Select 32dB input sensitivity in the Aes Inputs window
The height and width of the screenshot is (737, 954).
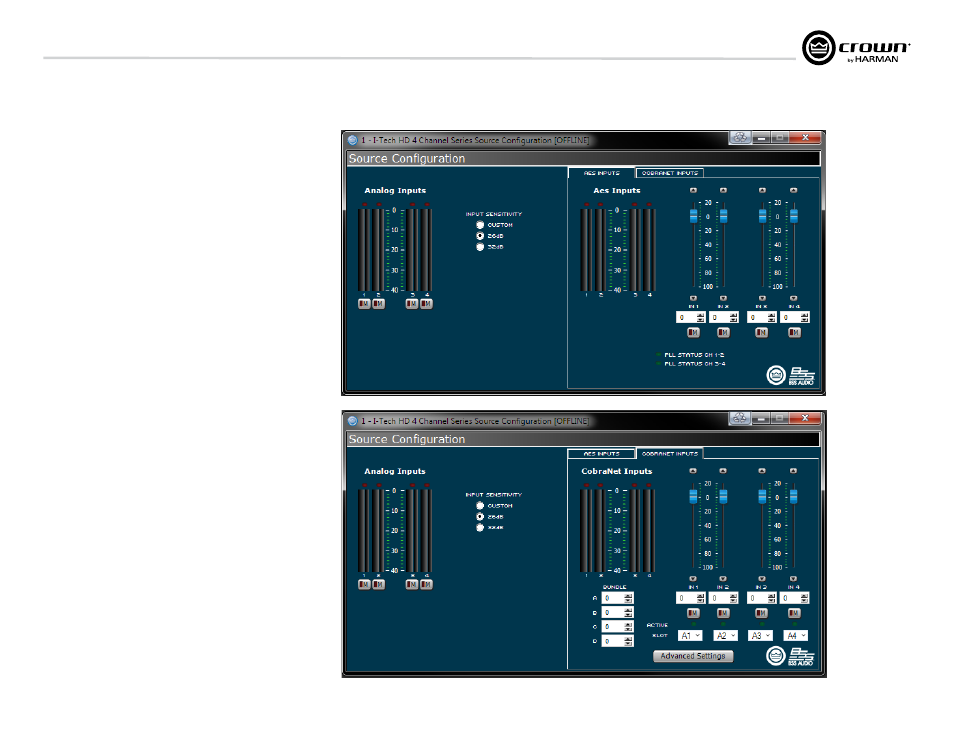(x=480, y=247)
